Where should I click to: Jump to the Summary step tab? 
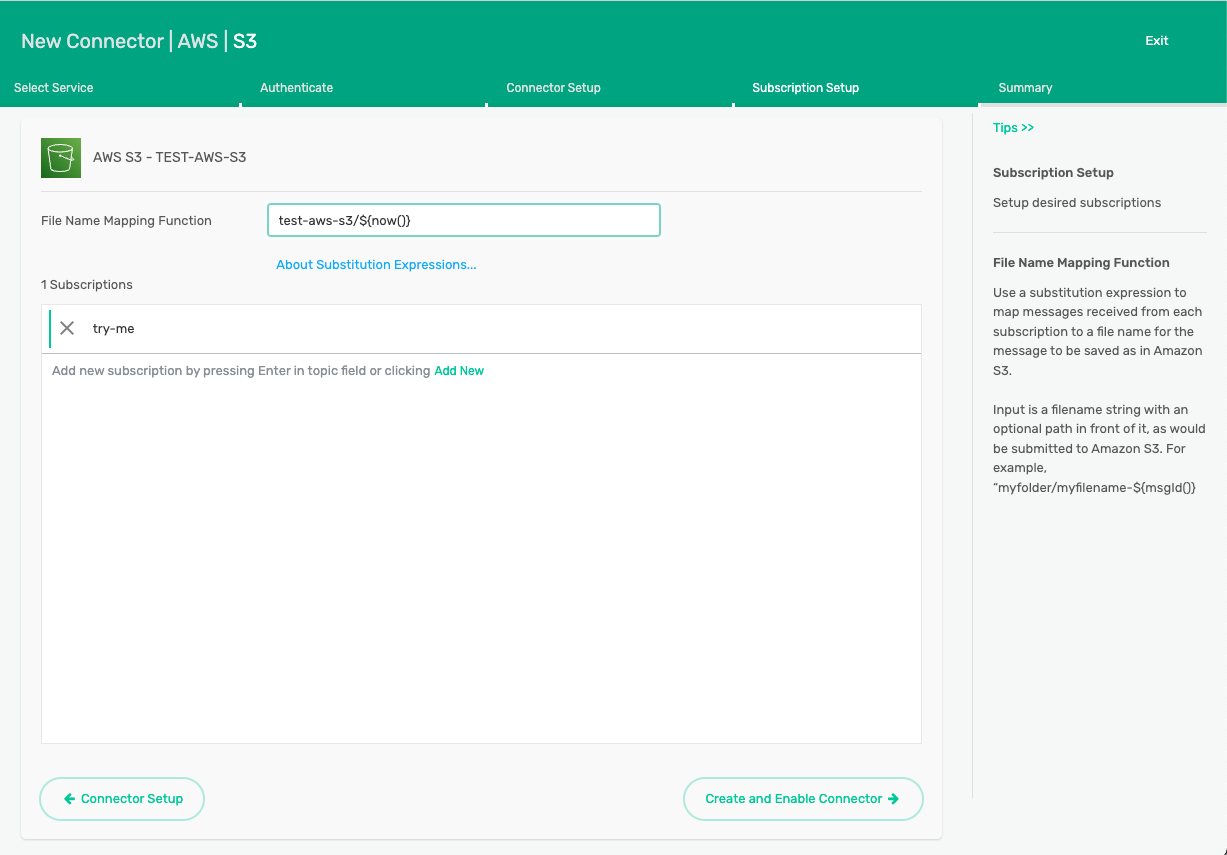(1025, 88)
